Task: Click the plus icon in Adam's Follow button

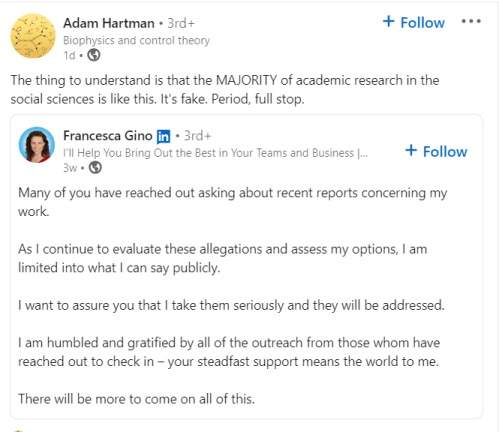Action: [389, 21]
